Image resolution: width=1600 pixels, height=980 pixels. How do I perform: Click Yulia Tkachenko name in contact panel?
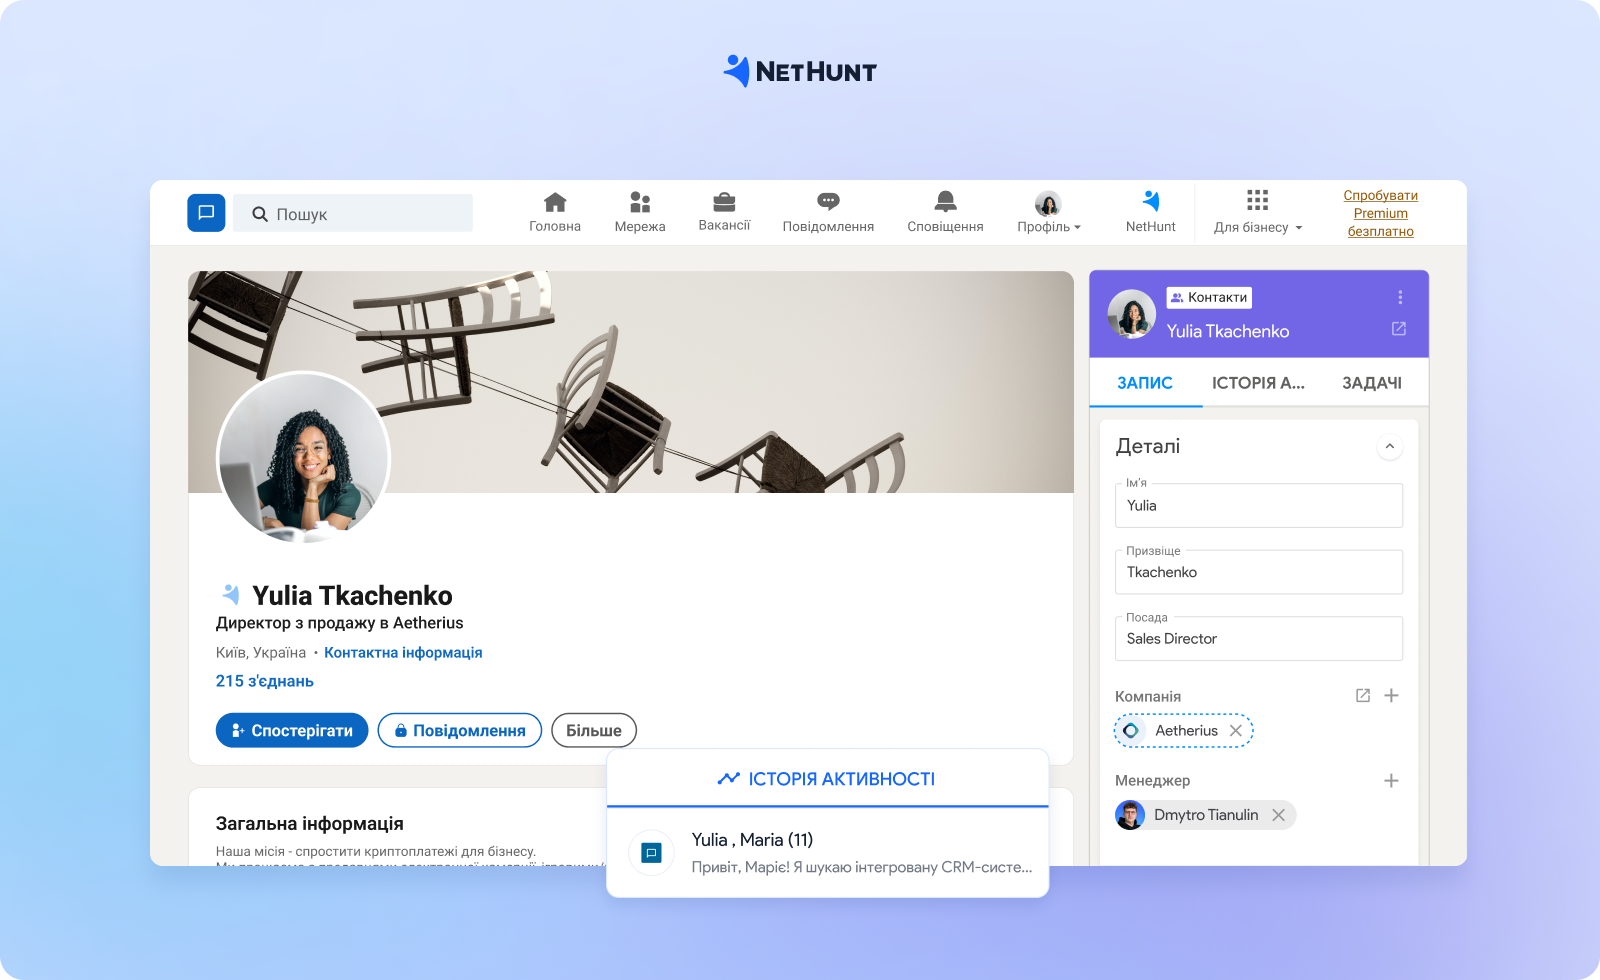(1228, 331)
